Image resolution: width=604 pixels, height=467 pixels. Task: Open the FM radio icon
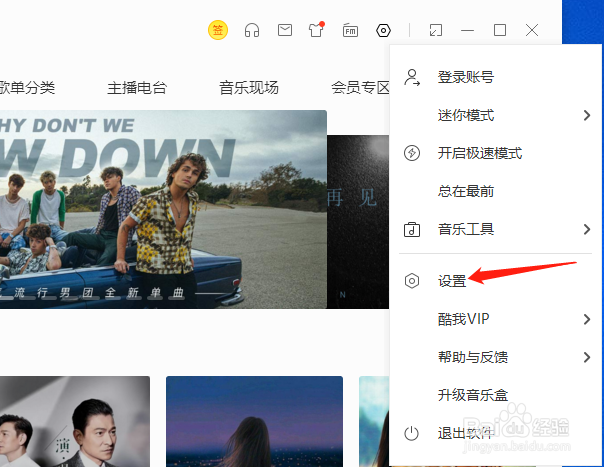350,30
